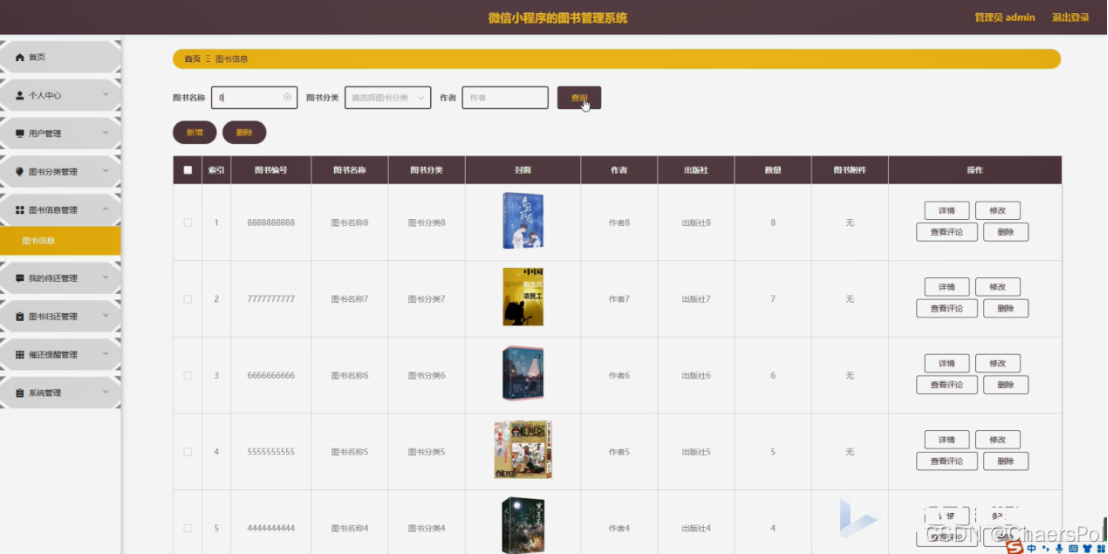This screenshot has width=1108, height=554.
Task: Open the cover image of 图书名称8
Action: point(523,221)
